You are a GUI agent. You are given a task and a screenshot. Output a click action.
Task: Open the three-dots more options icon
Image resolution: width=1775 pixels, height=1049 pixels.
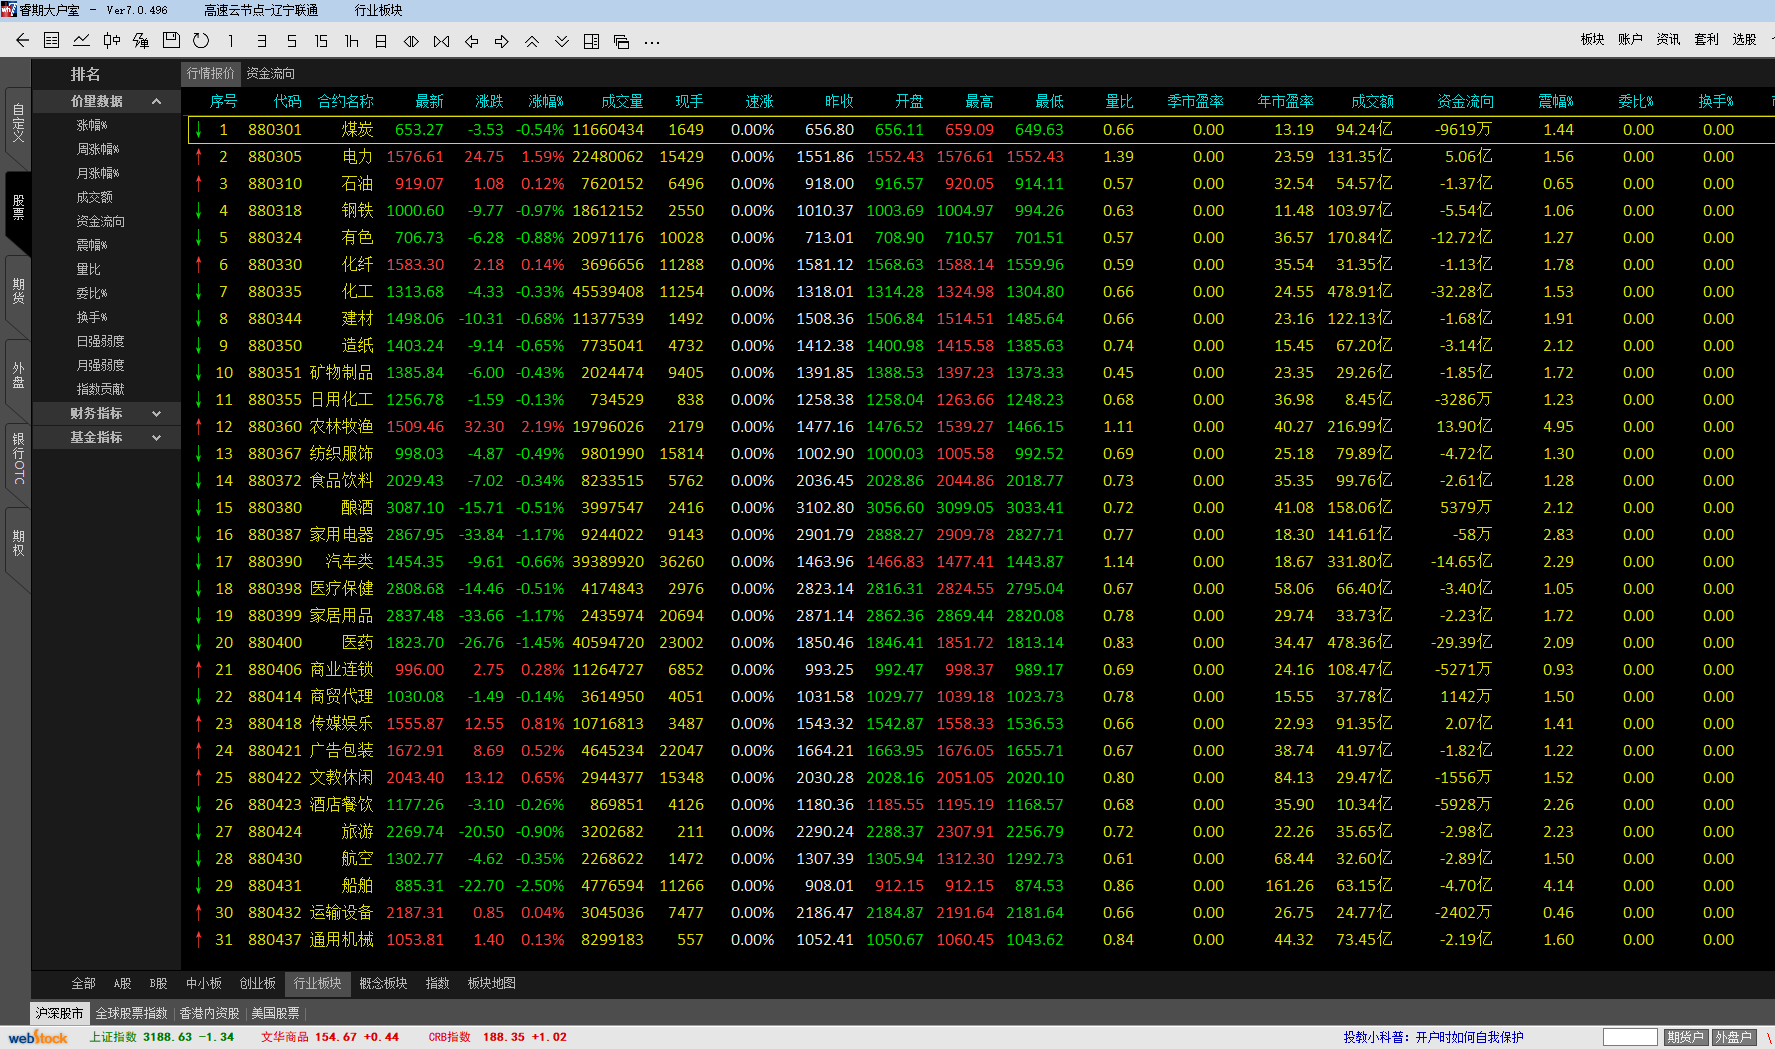pos(652,42)
